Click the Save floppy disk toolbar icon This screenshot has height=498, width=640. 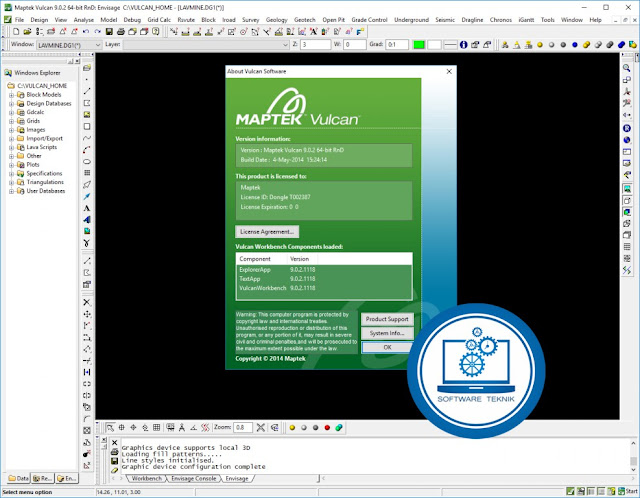click(109, 31)
